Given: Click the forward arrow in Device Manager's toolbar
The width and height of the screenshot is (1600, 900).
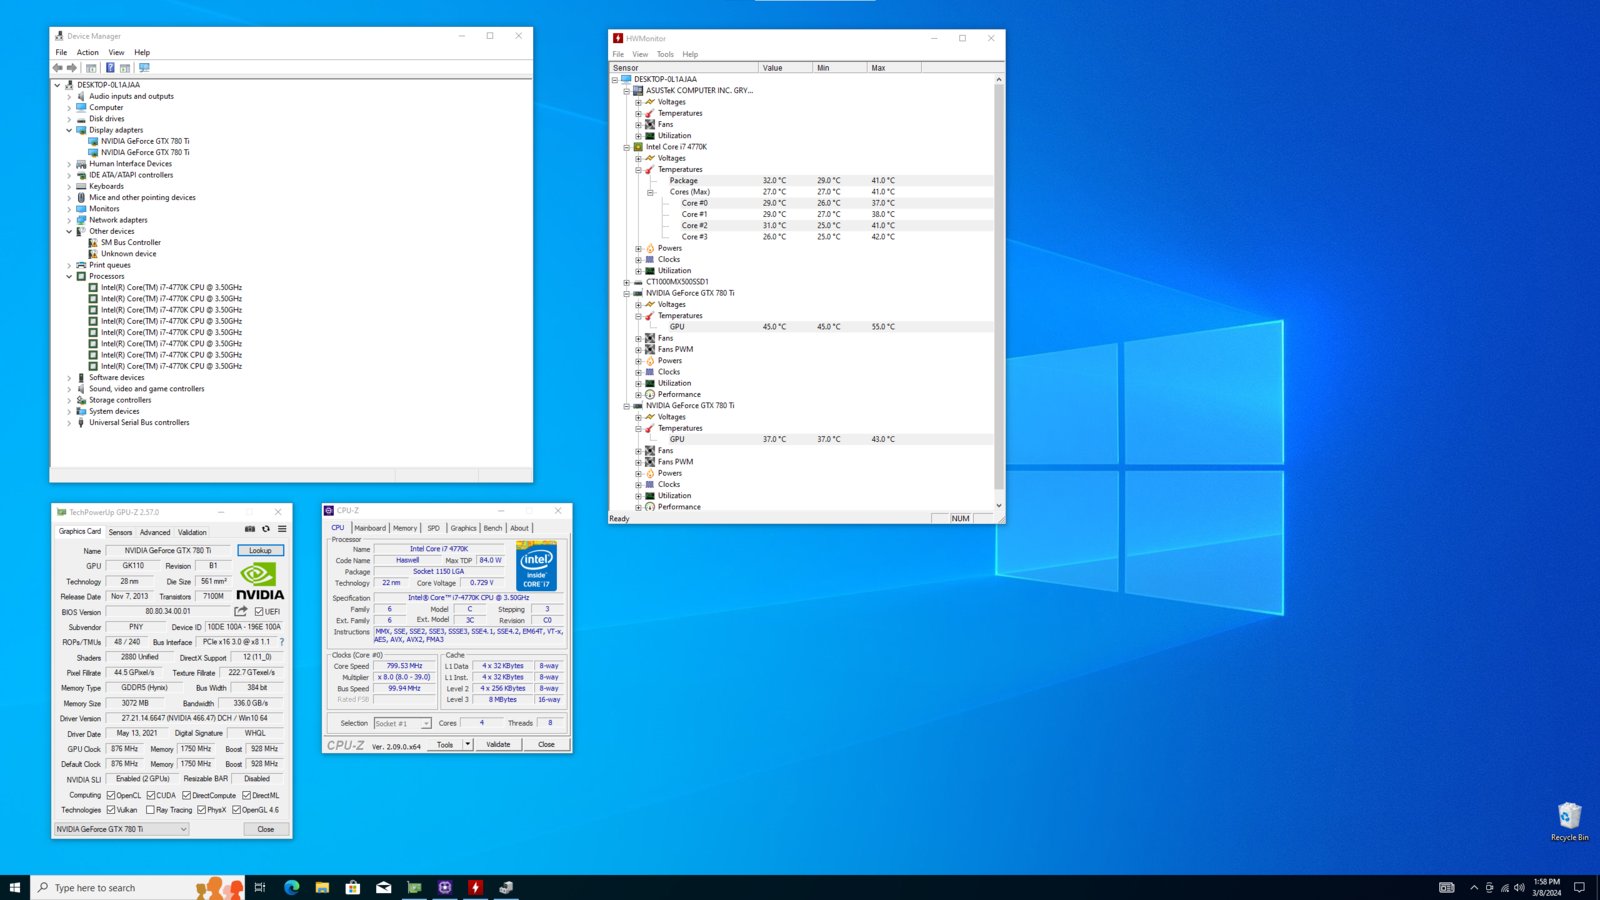Looking at the screenshot, I should tap(72, 68).
